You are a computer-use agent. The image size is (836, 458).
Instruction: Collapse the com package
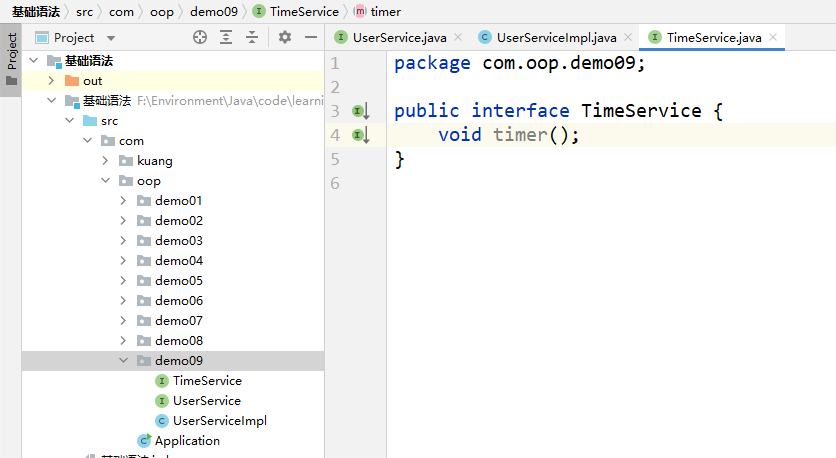click(x=88, y=140)
